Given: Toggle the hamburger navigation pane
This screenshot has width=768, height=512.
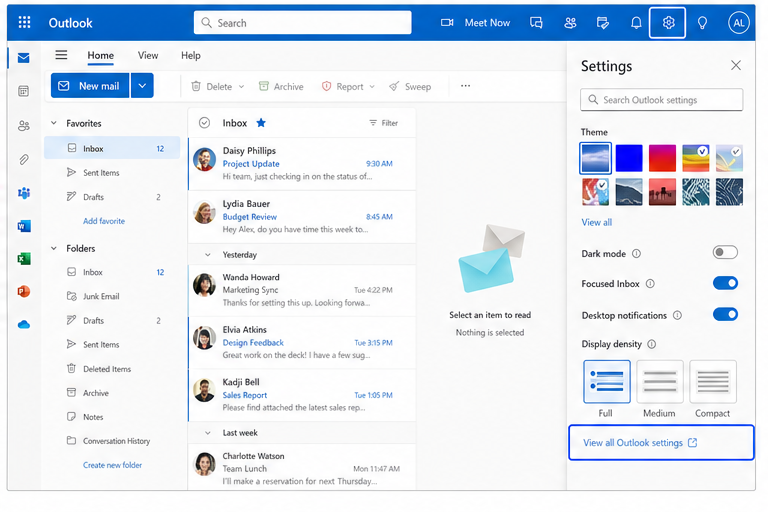Looking at the screenshot, I should [x=61, y=55].
